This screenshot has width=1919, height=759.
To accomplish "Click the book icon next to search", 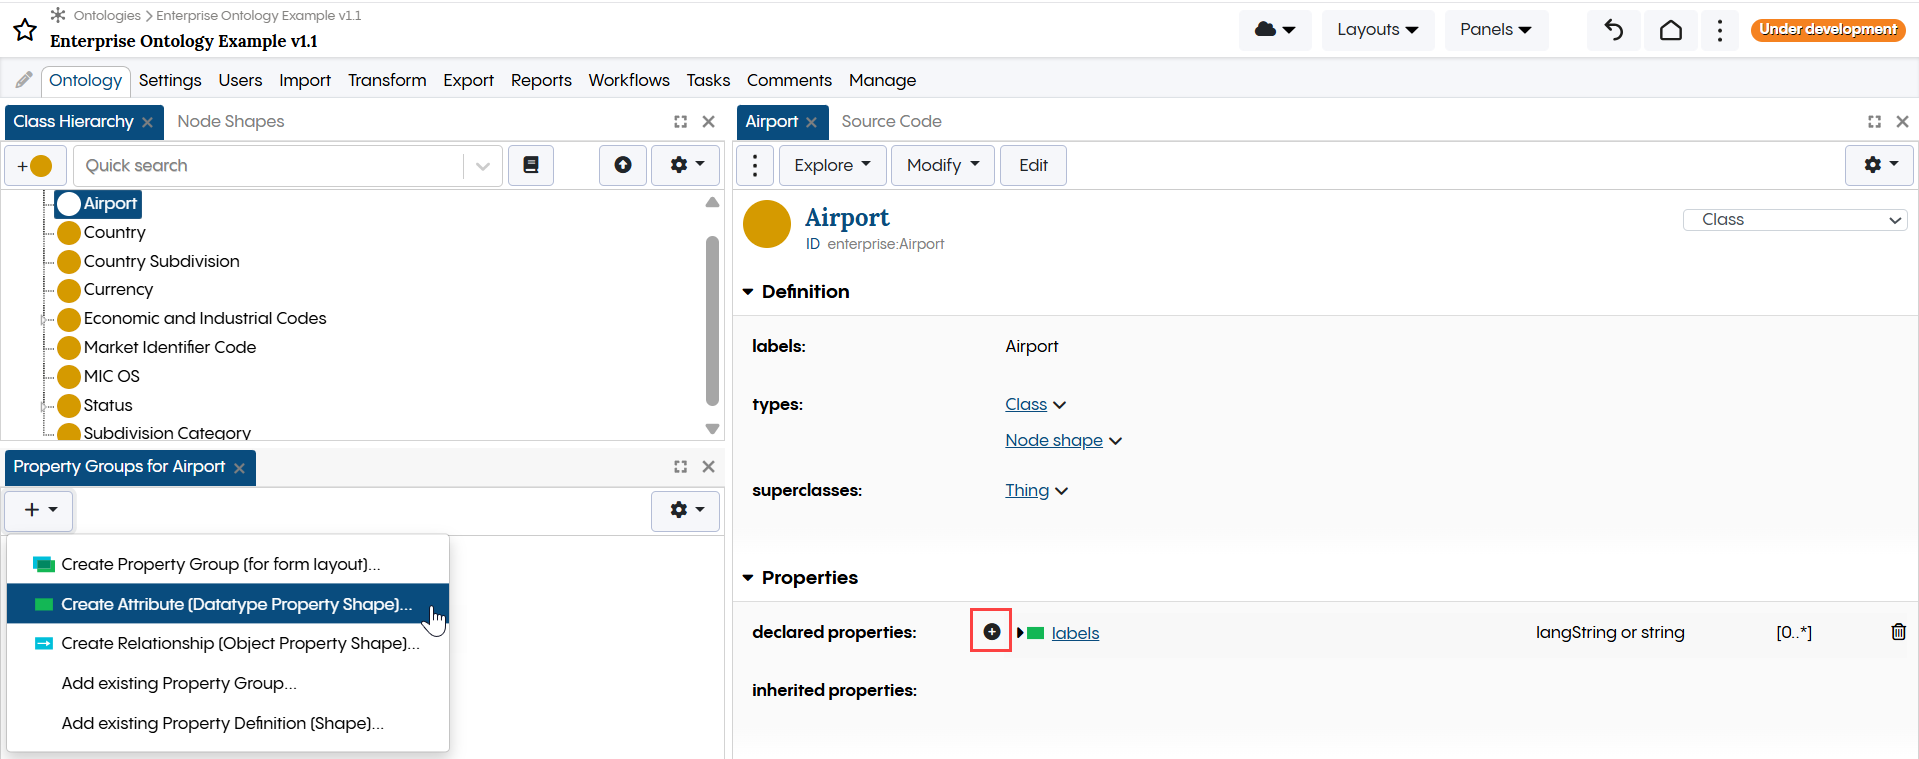I will pos(531,165).
